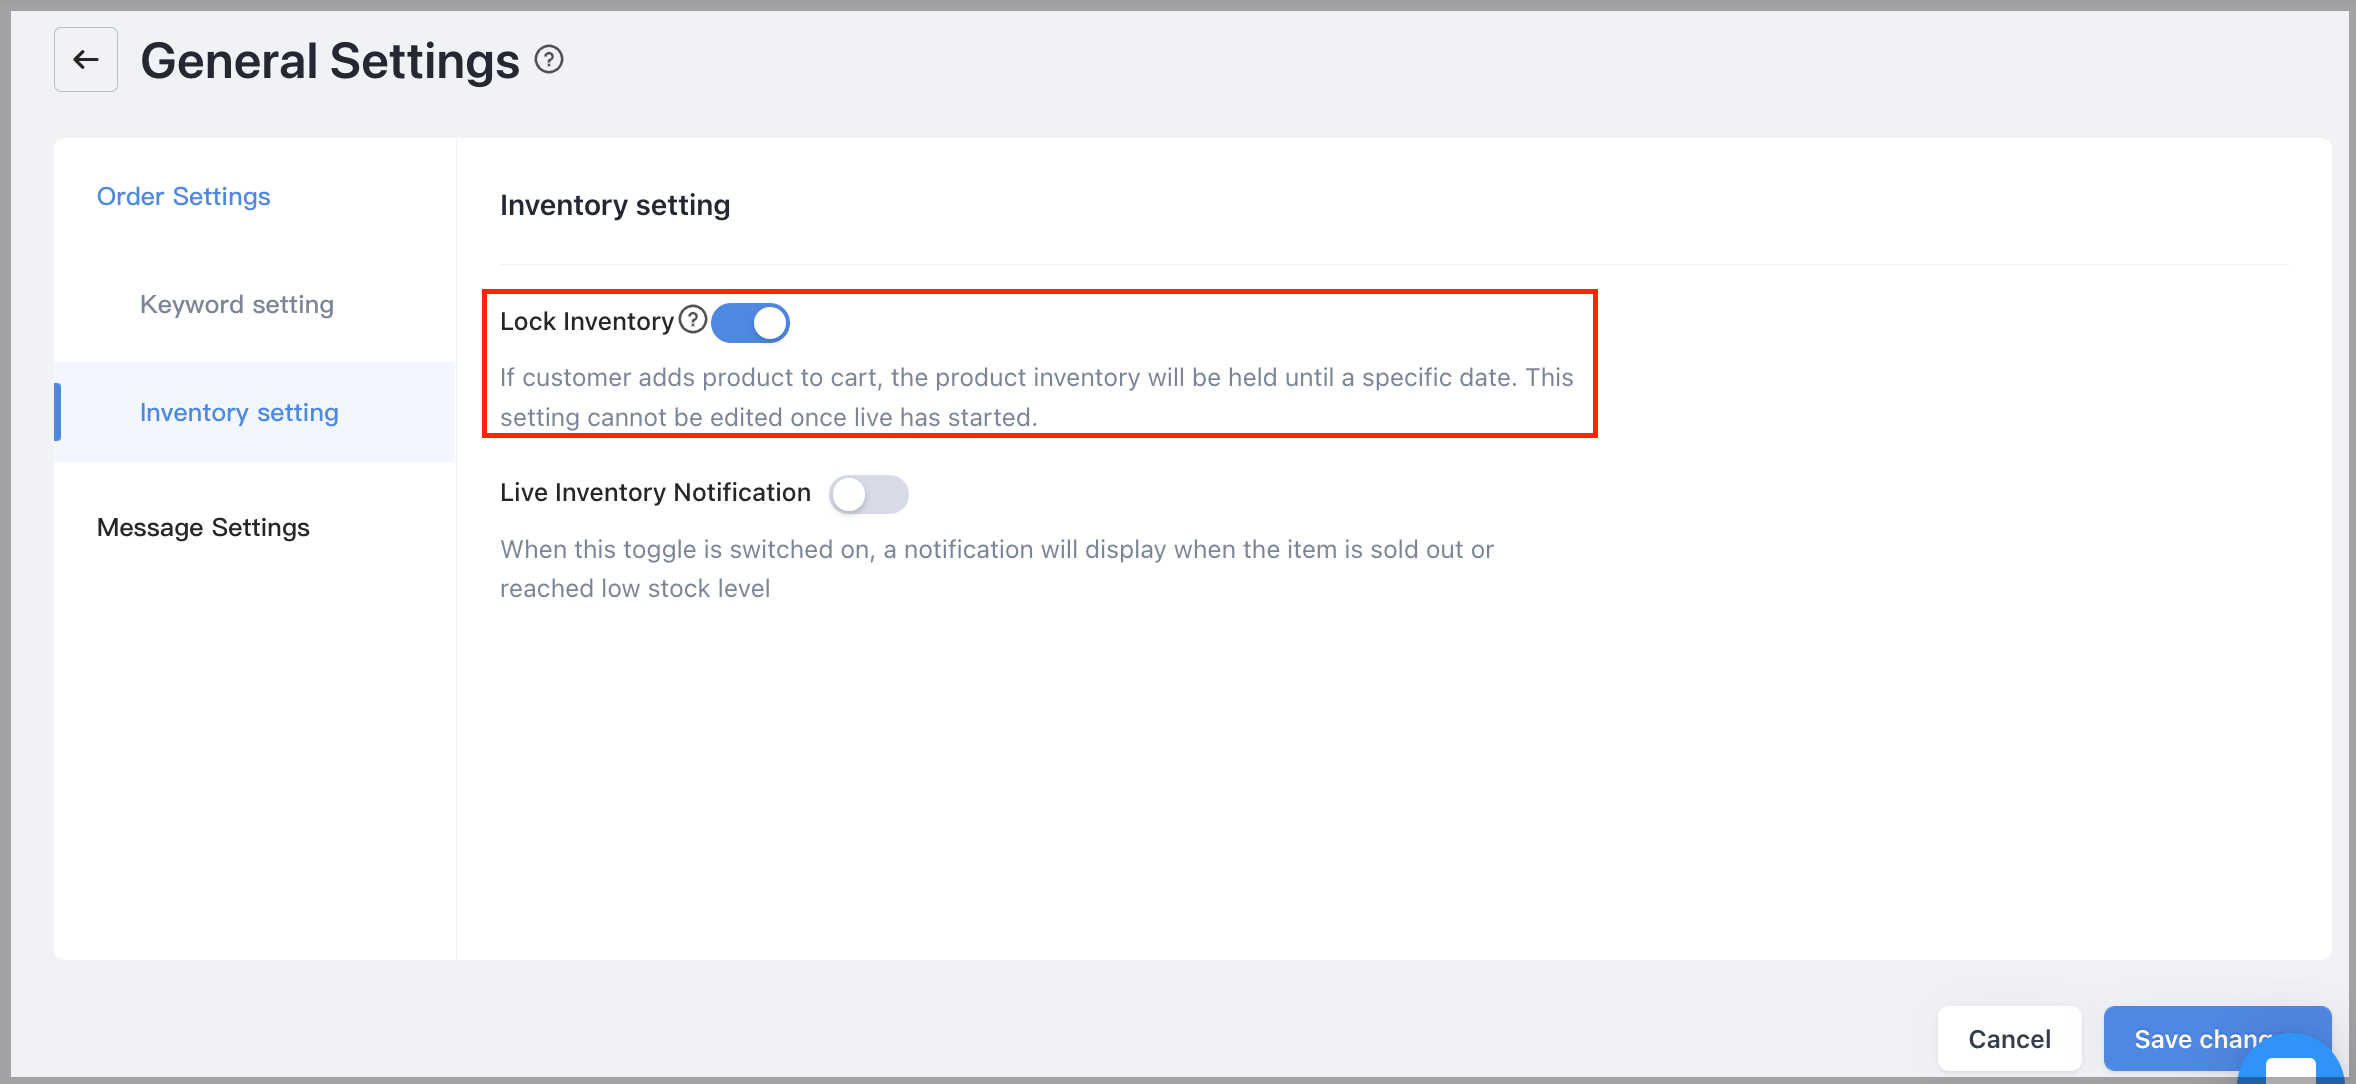This screenshot has width=2356, height=1084.
Task: Open the Keyword setting sidebar item
Action: point(237,304)
